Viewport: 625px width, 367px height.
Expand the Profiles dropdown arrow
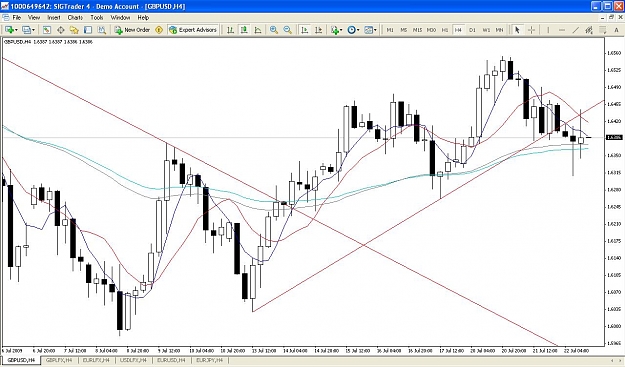(33, 30)
